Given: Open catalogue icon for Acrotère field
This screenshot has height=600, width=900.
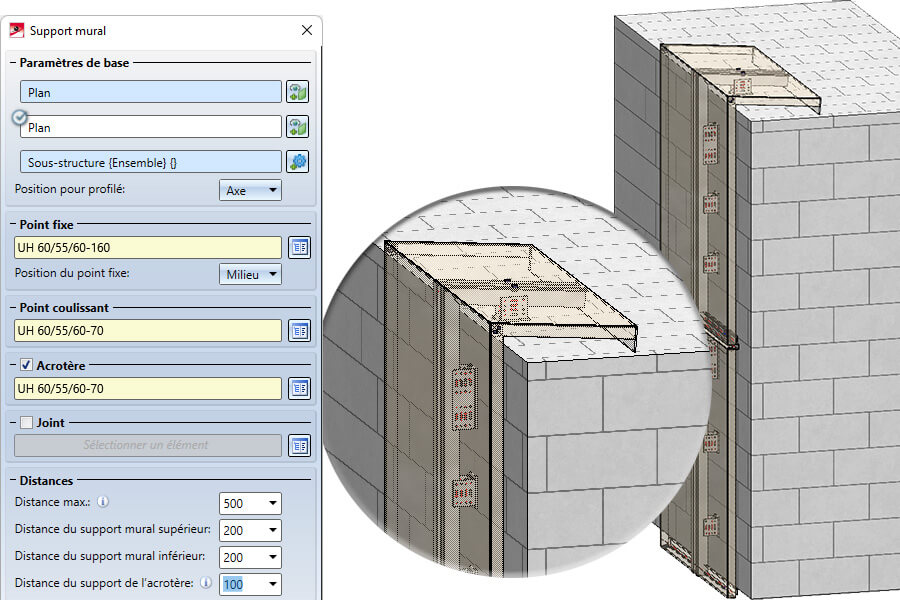Looking at the screenshot, I should (x=300, y=388).
